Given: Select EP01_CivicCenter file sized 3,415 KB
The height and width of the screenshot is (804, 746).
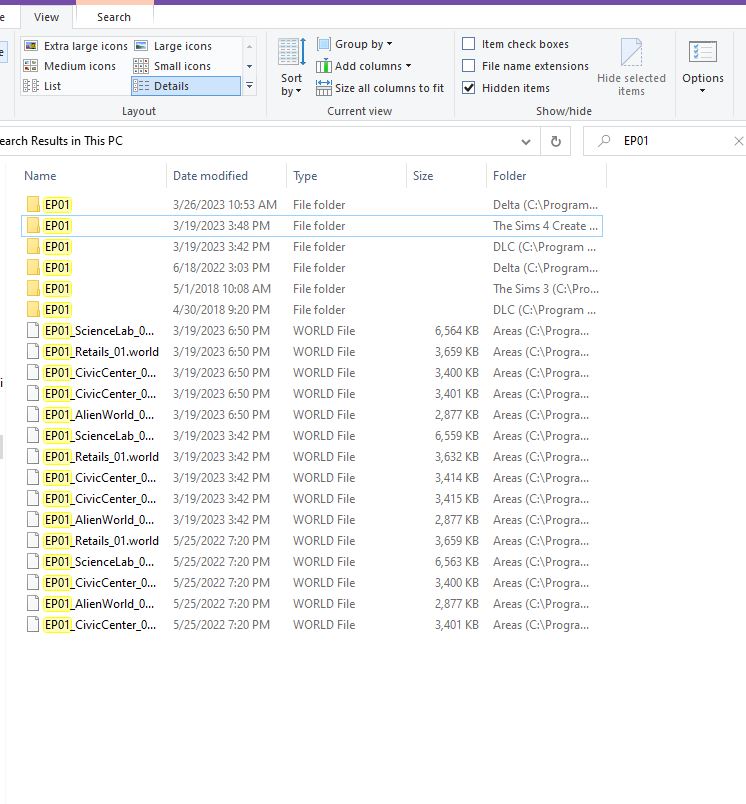Looking at the screenshot, I should (x=312, y=499).
